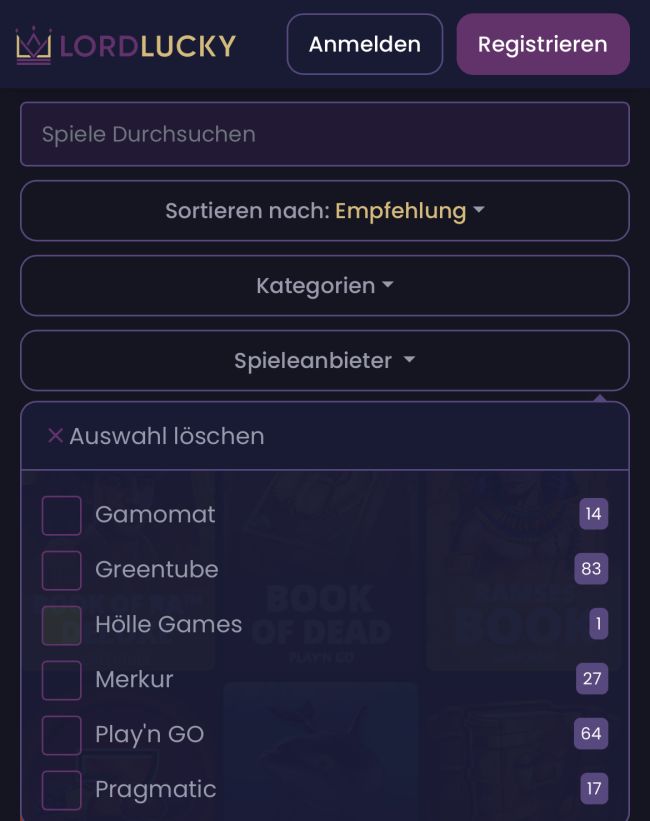The image size is (650, 821).
Task: Focus the Spiele Durchsuchen search field
Action: [x=325, y=134]
